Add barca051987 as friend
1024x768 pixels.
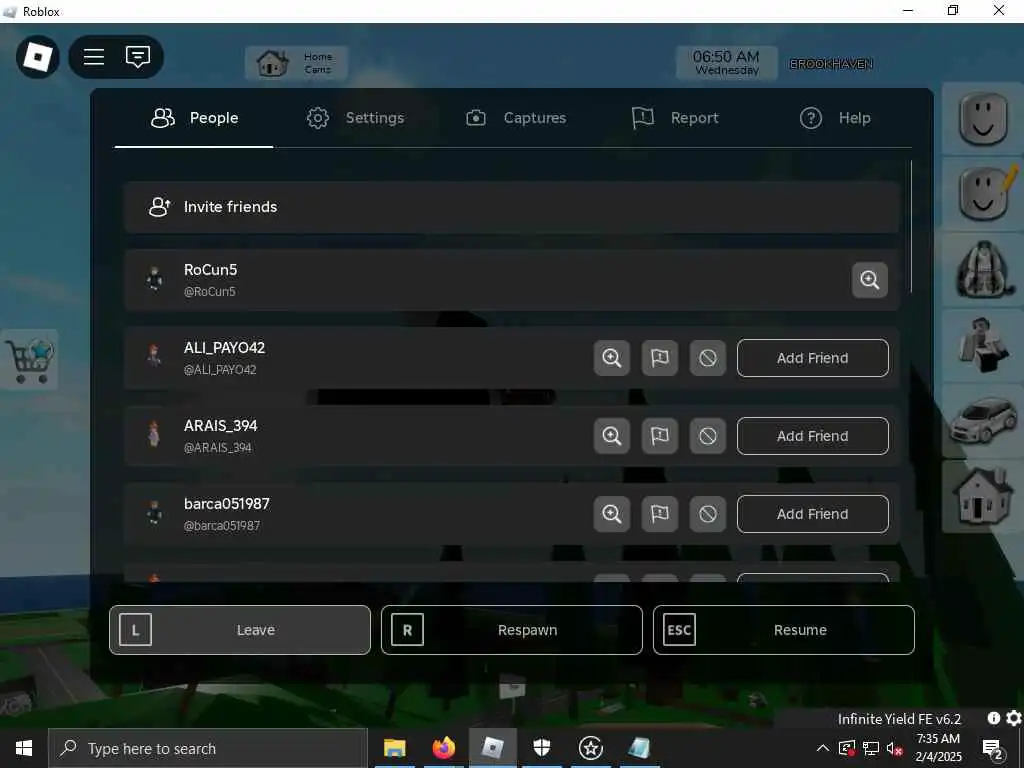812,514
